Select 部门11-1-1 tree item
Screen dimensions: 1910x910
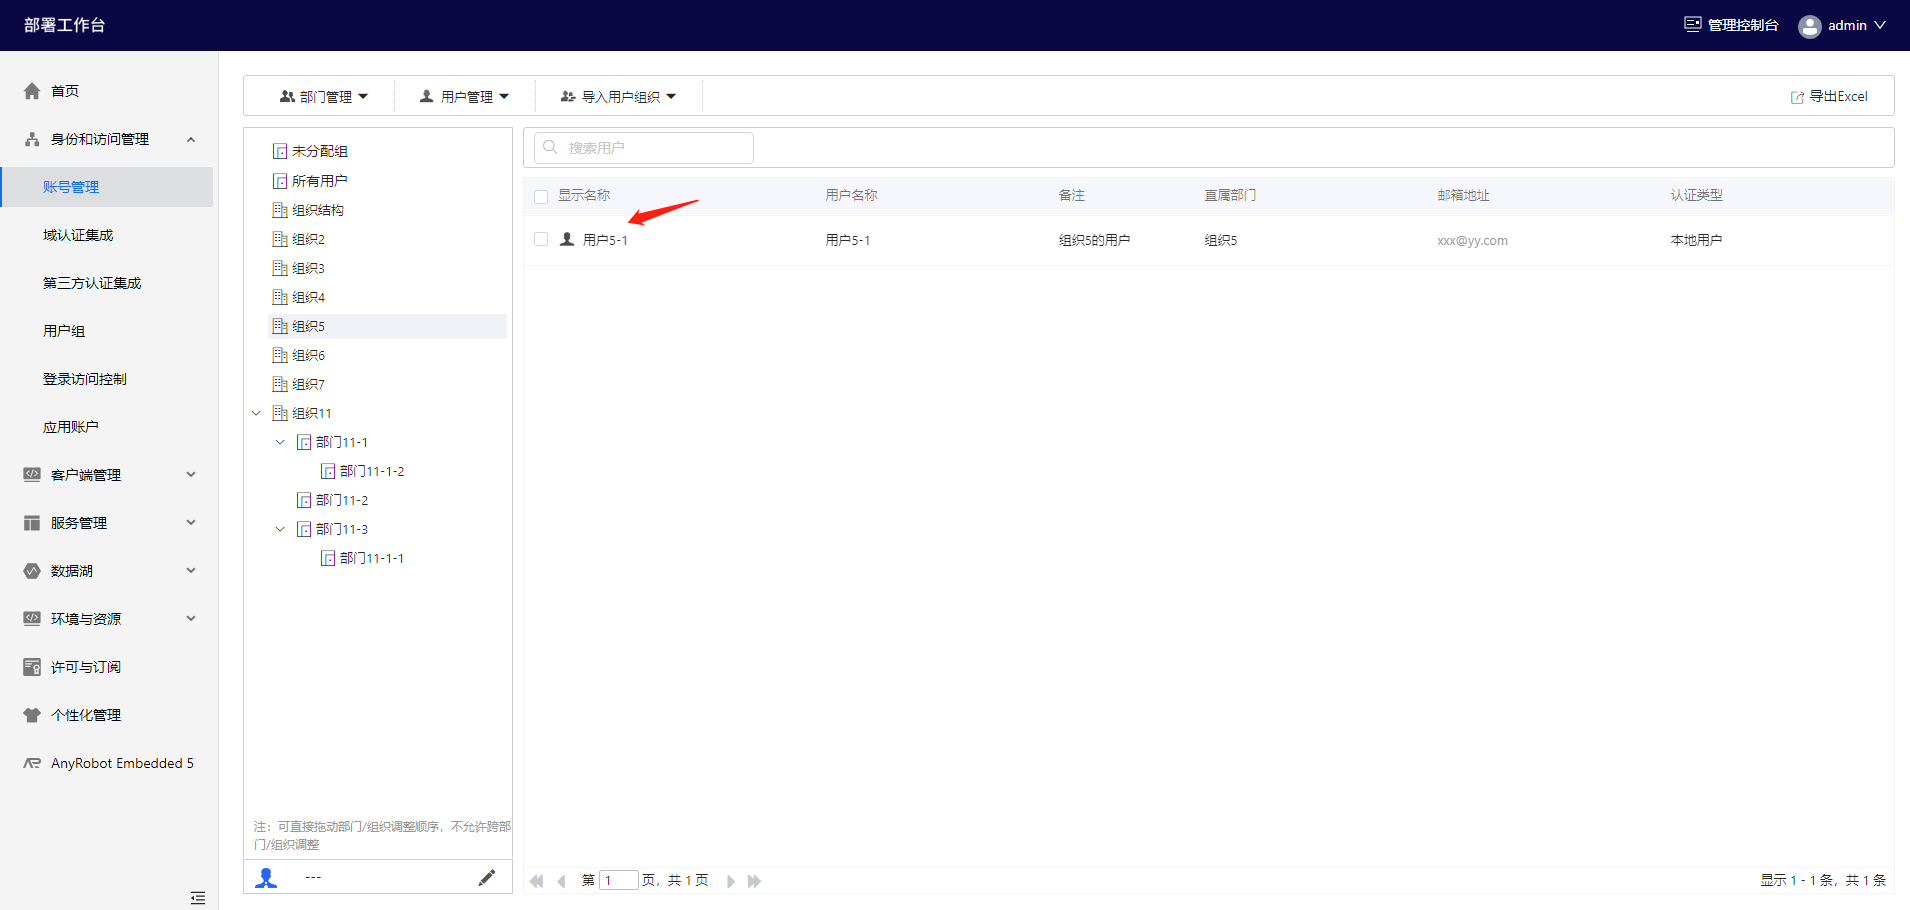click(x=372, y=558)
